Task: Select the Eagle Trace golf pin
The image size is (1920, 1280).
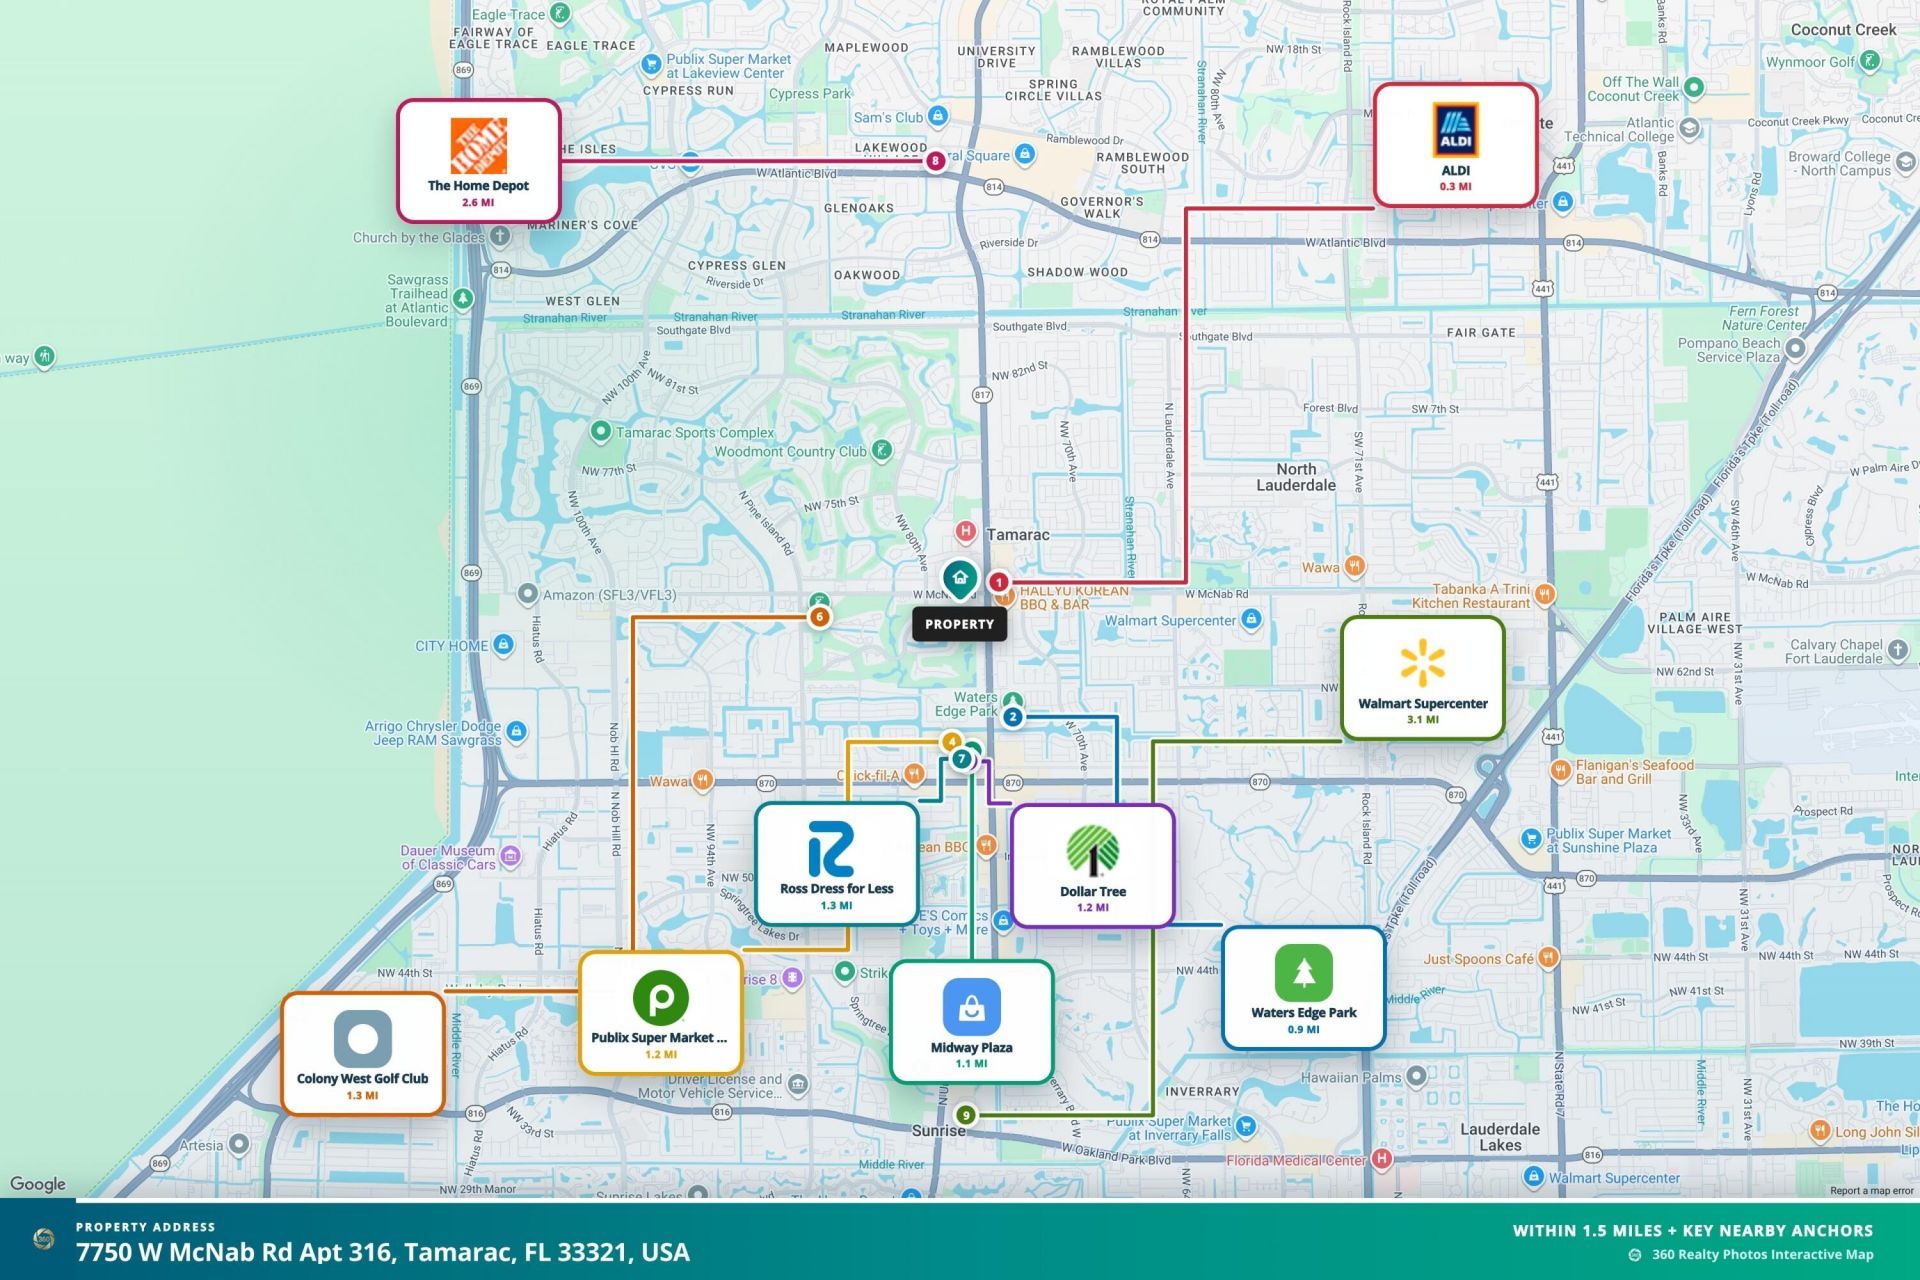Action: (x=560, y=13)
